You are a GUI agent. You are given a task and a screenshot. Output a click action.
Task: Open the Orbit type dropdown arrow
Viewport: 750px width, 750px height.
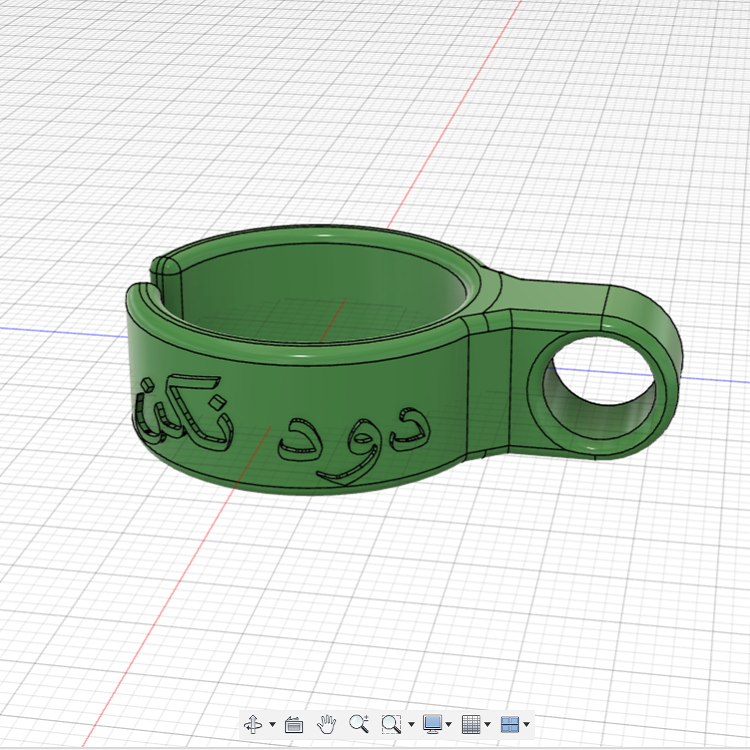point(273,725)
